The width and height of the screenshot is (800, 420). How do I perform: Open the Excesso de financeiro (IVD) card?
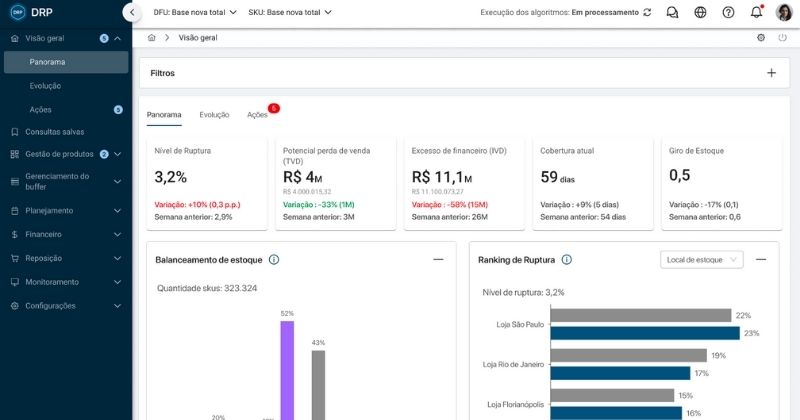tap(464, 184)
